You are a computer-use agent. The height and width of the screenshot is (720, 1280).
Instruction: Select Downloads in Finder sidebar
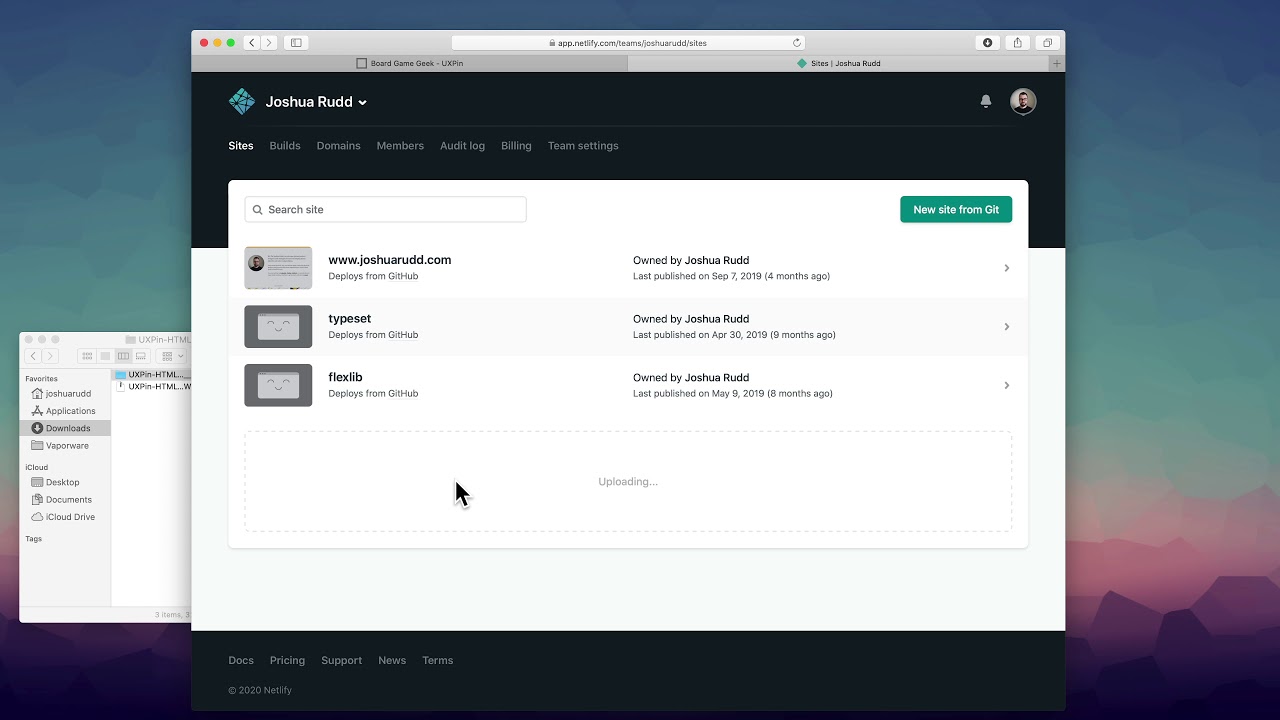point(65,428)
